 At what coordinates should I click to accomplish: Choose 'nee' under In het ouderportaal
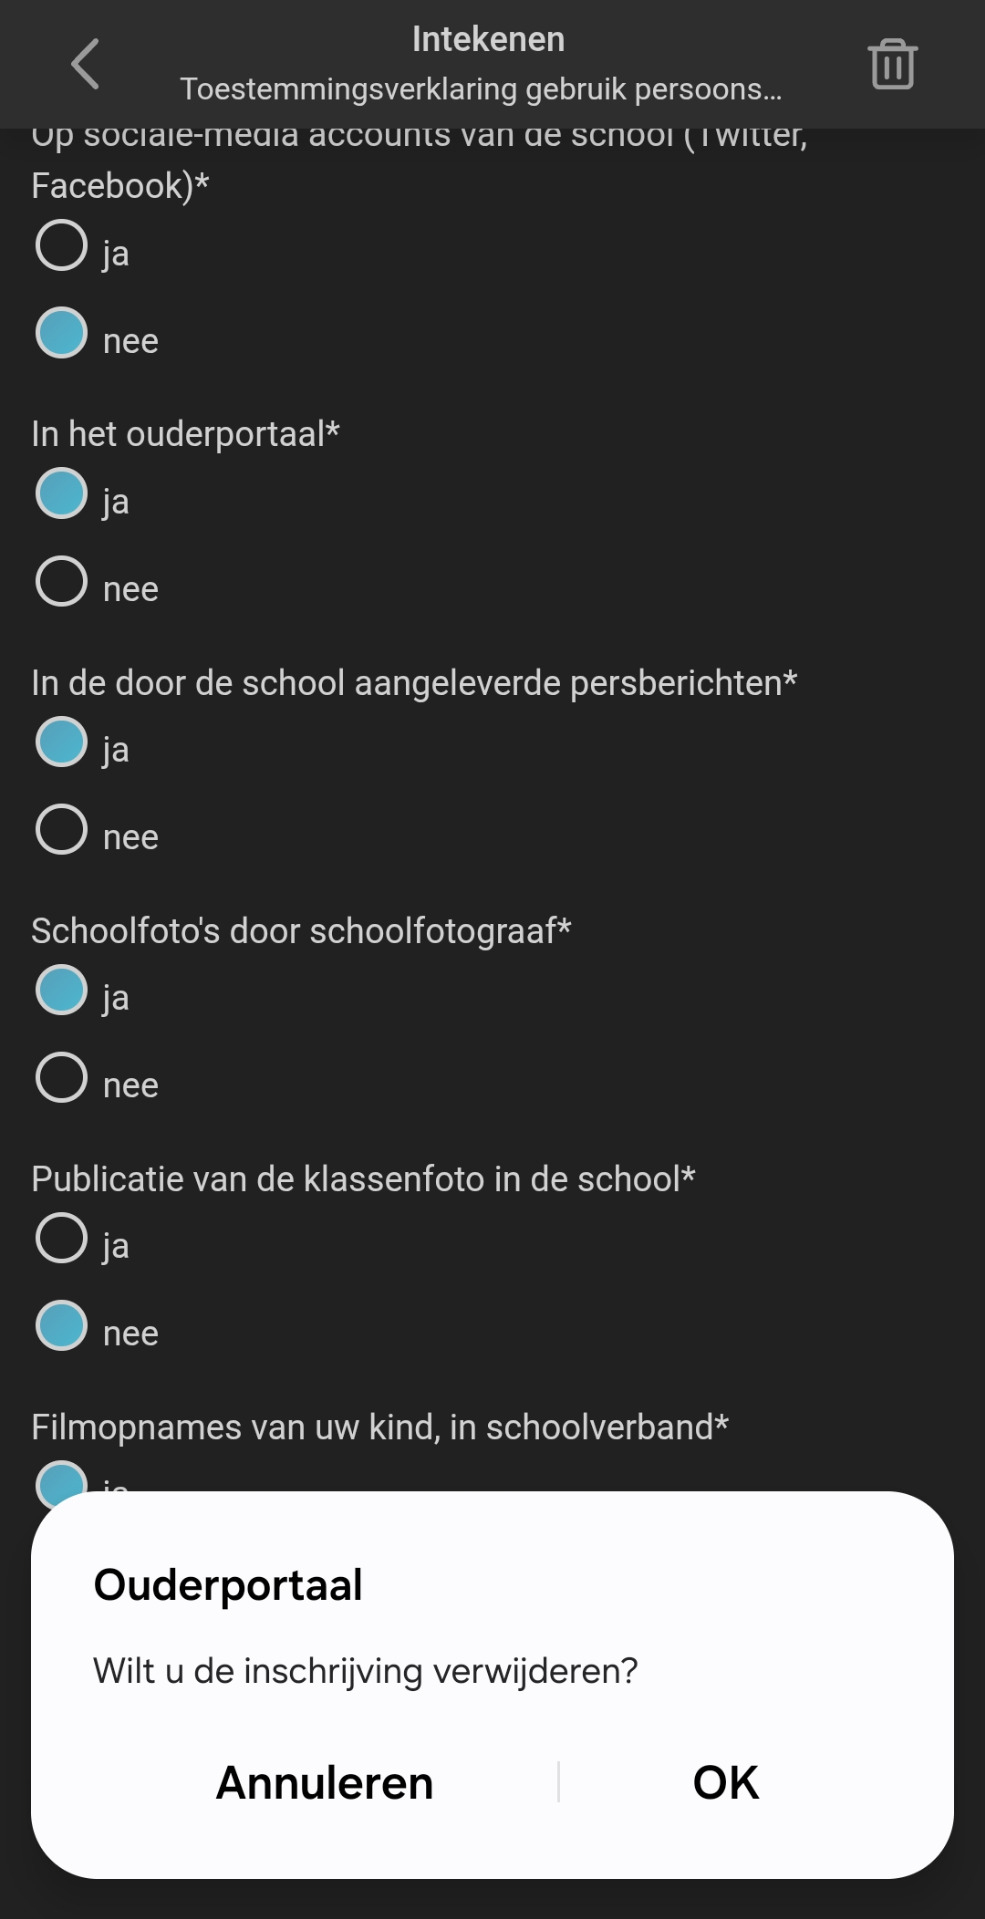62,582
